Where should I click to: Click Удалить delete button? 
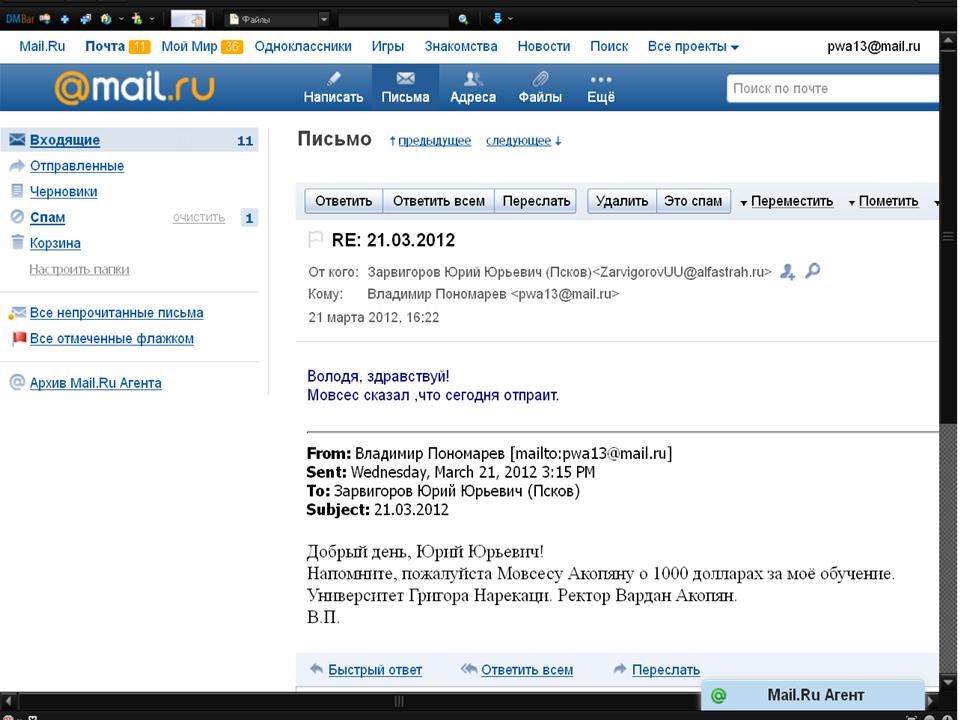coord(621,201)
